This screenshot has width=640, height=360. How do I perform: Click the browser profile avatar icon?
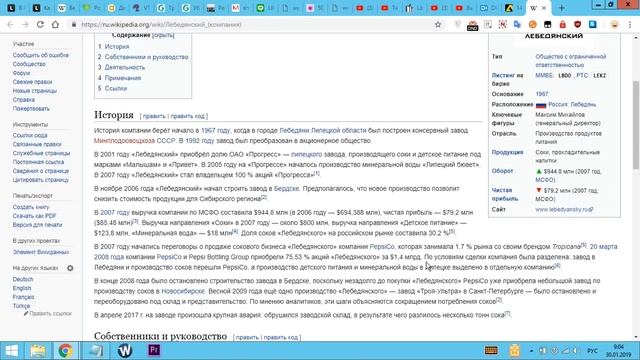[615, 24]
